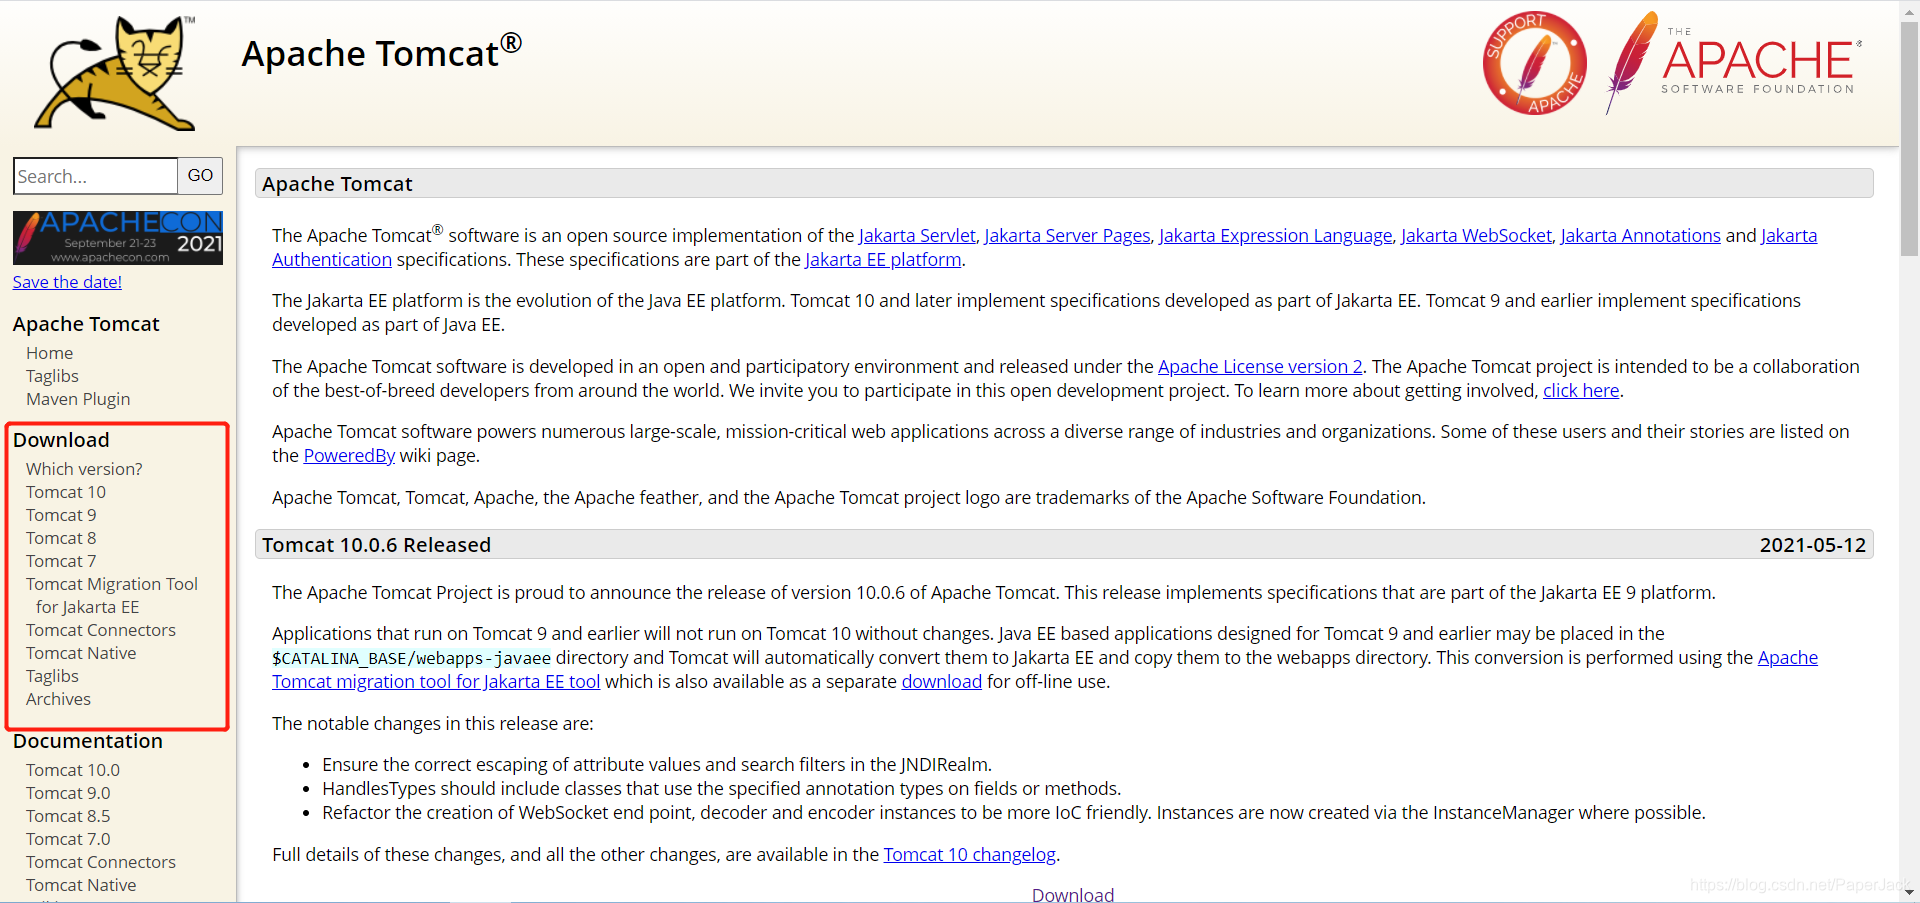Open Apache Tomcat migration tool for Jakarta EE link
This screenshot has width=1920, height=903.
pos(436,681)
